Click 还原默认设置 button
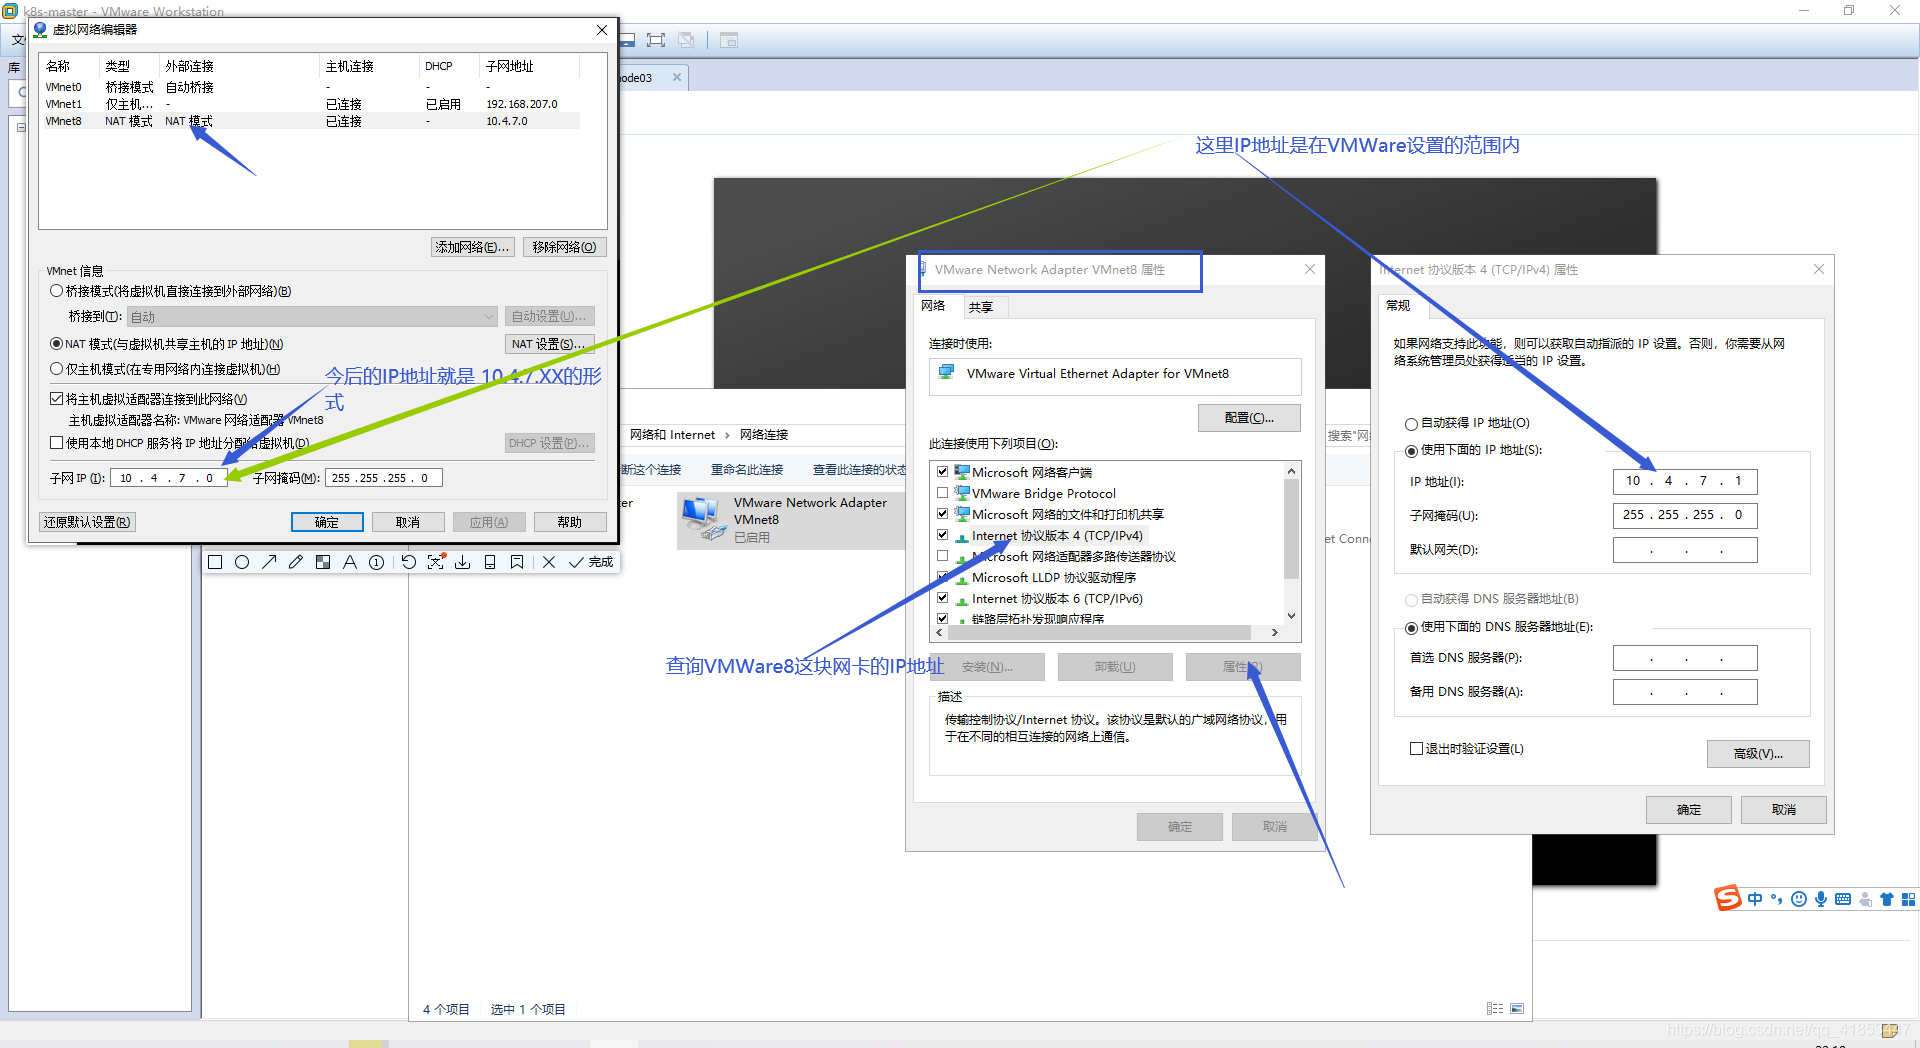1920x1048 pixels. click(x=87, y=522)
